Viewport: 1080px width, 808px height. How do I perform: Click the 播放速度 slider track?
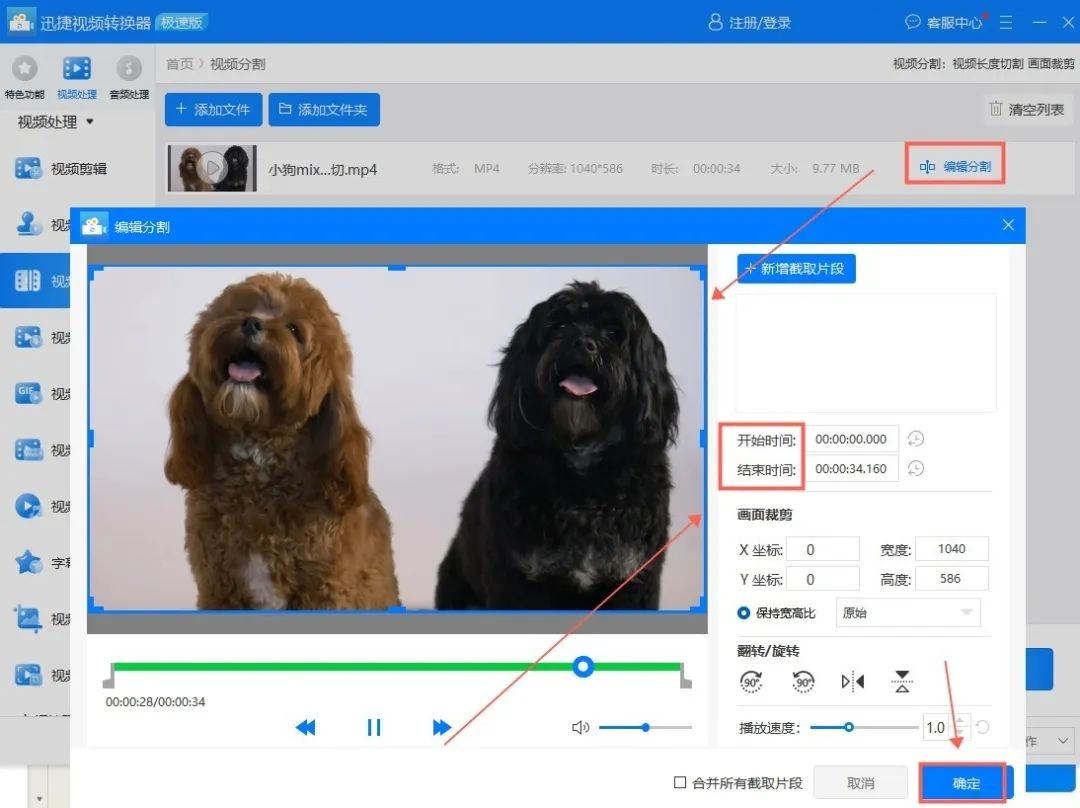[x=880, y=728]
